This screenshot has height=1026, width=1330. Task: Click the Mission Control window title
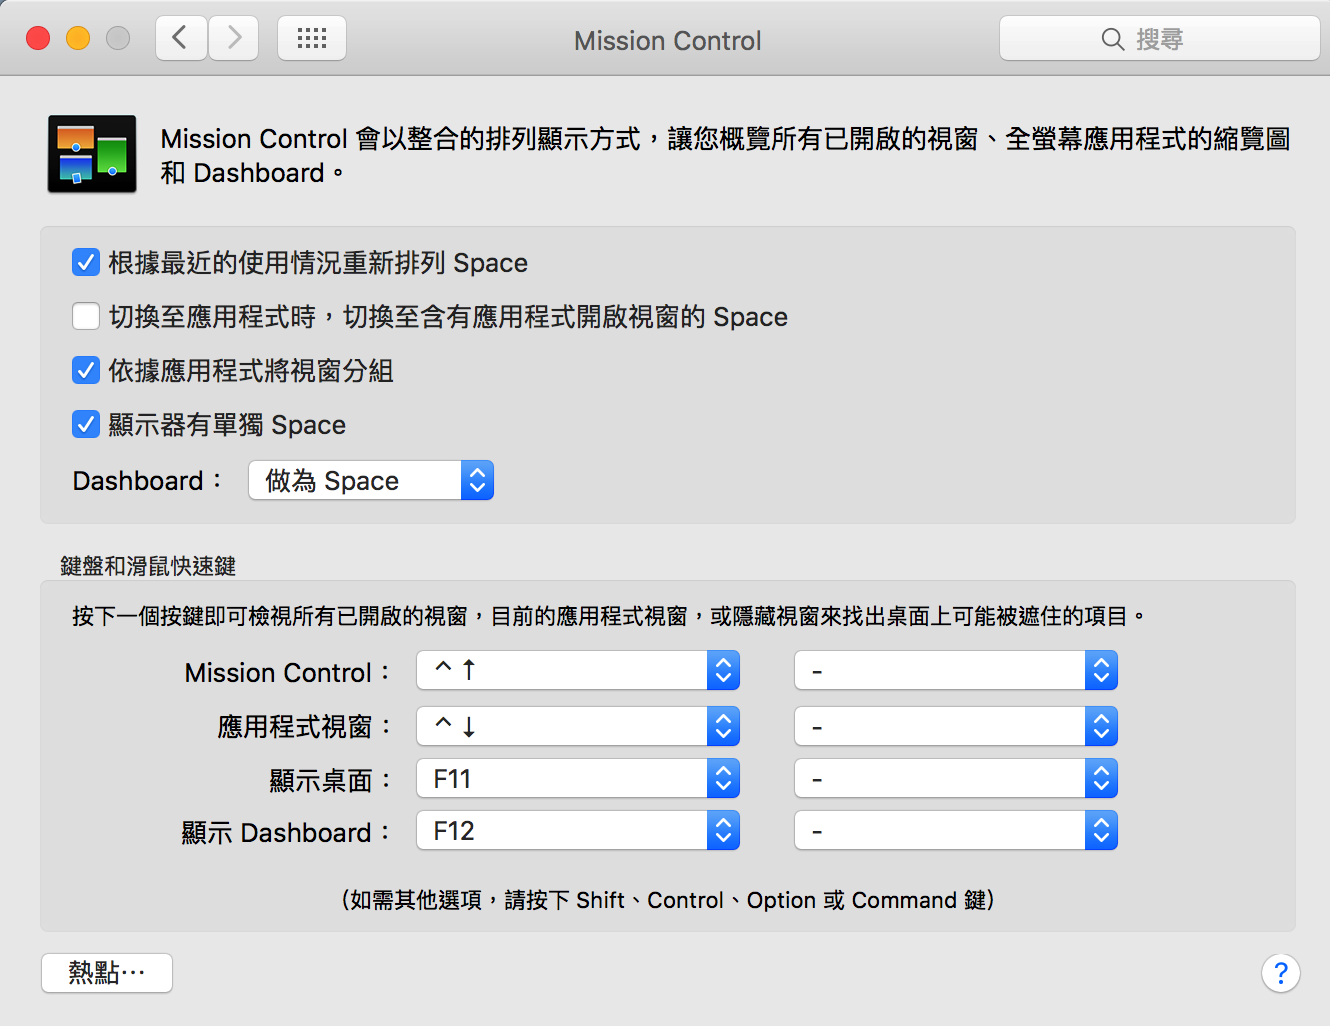pos(667,41)
